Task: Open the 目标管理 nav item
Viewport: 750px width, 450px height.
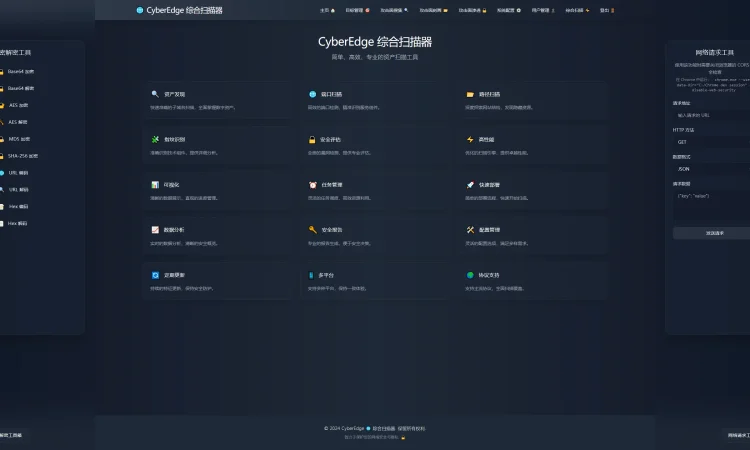Action: click(x=357, y=10)
